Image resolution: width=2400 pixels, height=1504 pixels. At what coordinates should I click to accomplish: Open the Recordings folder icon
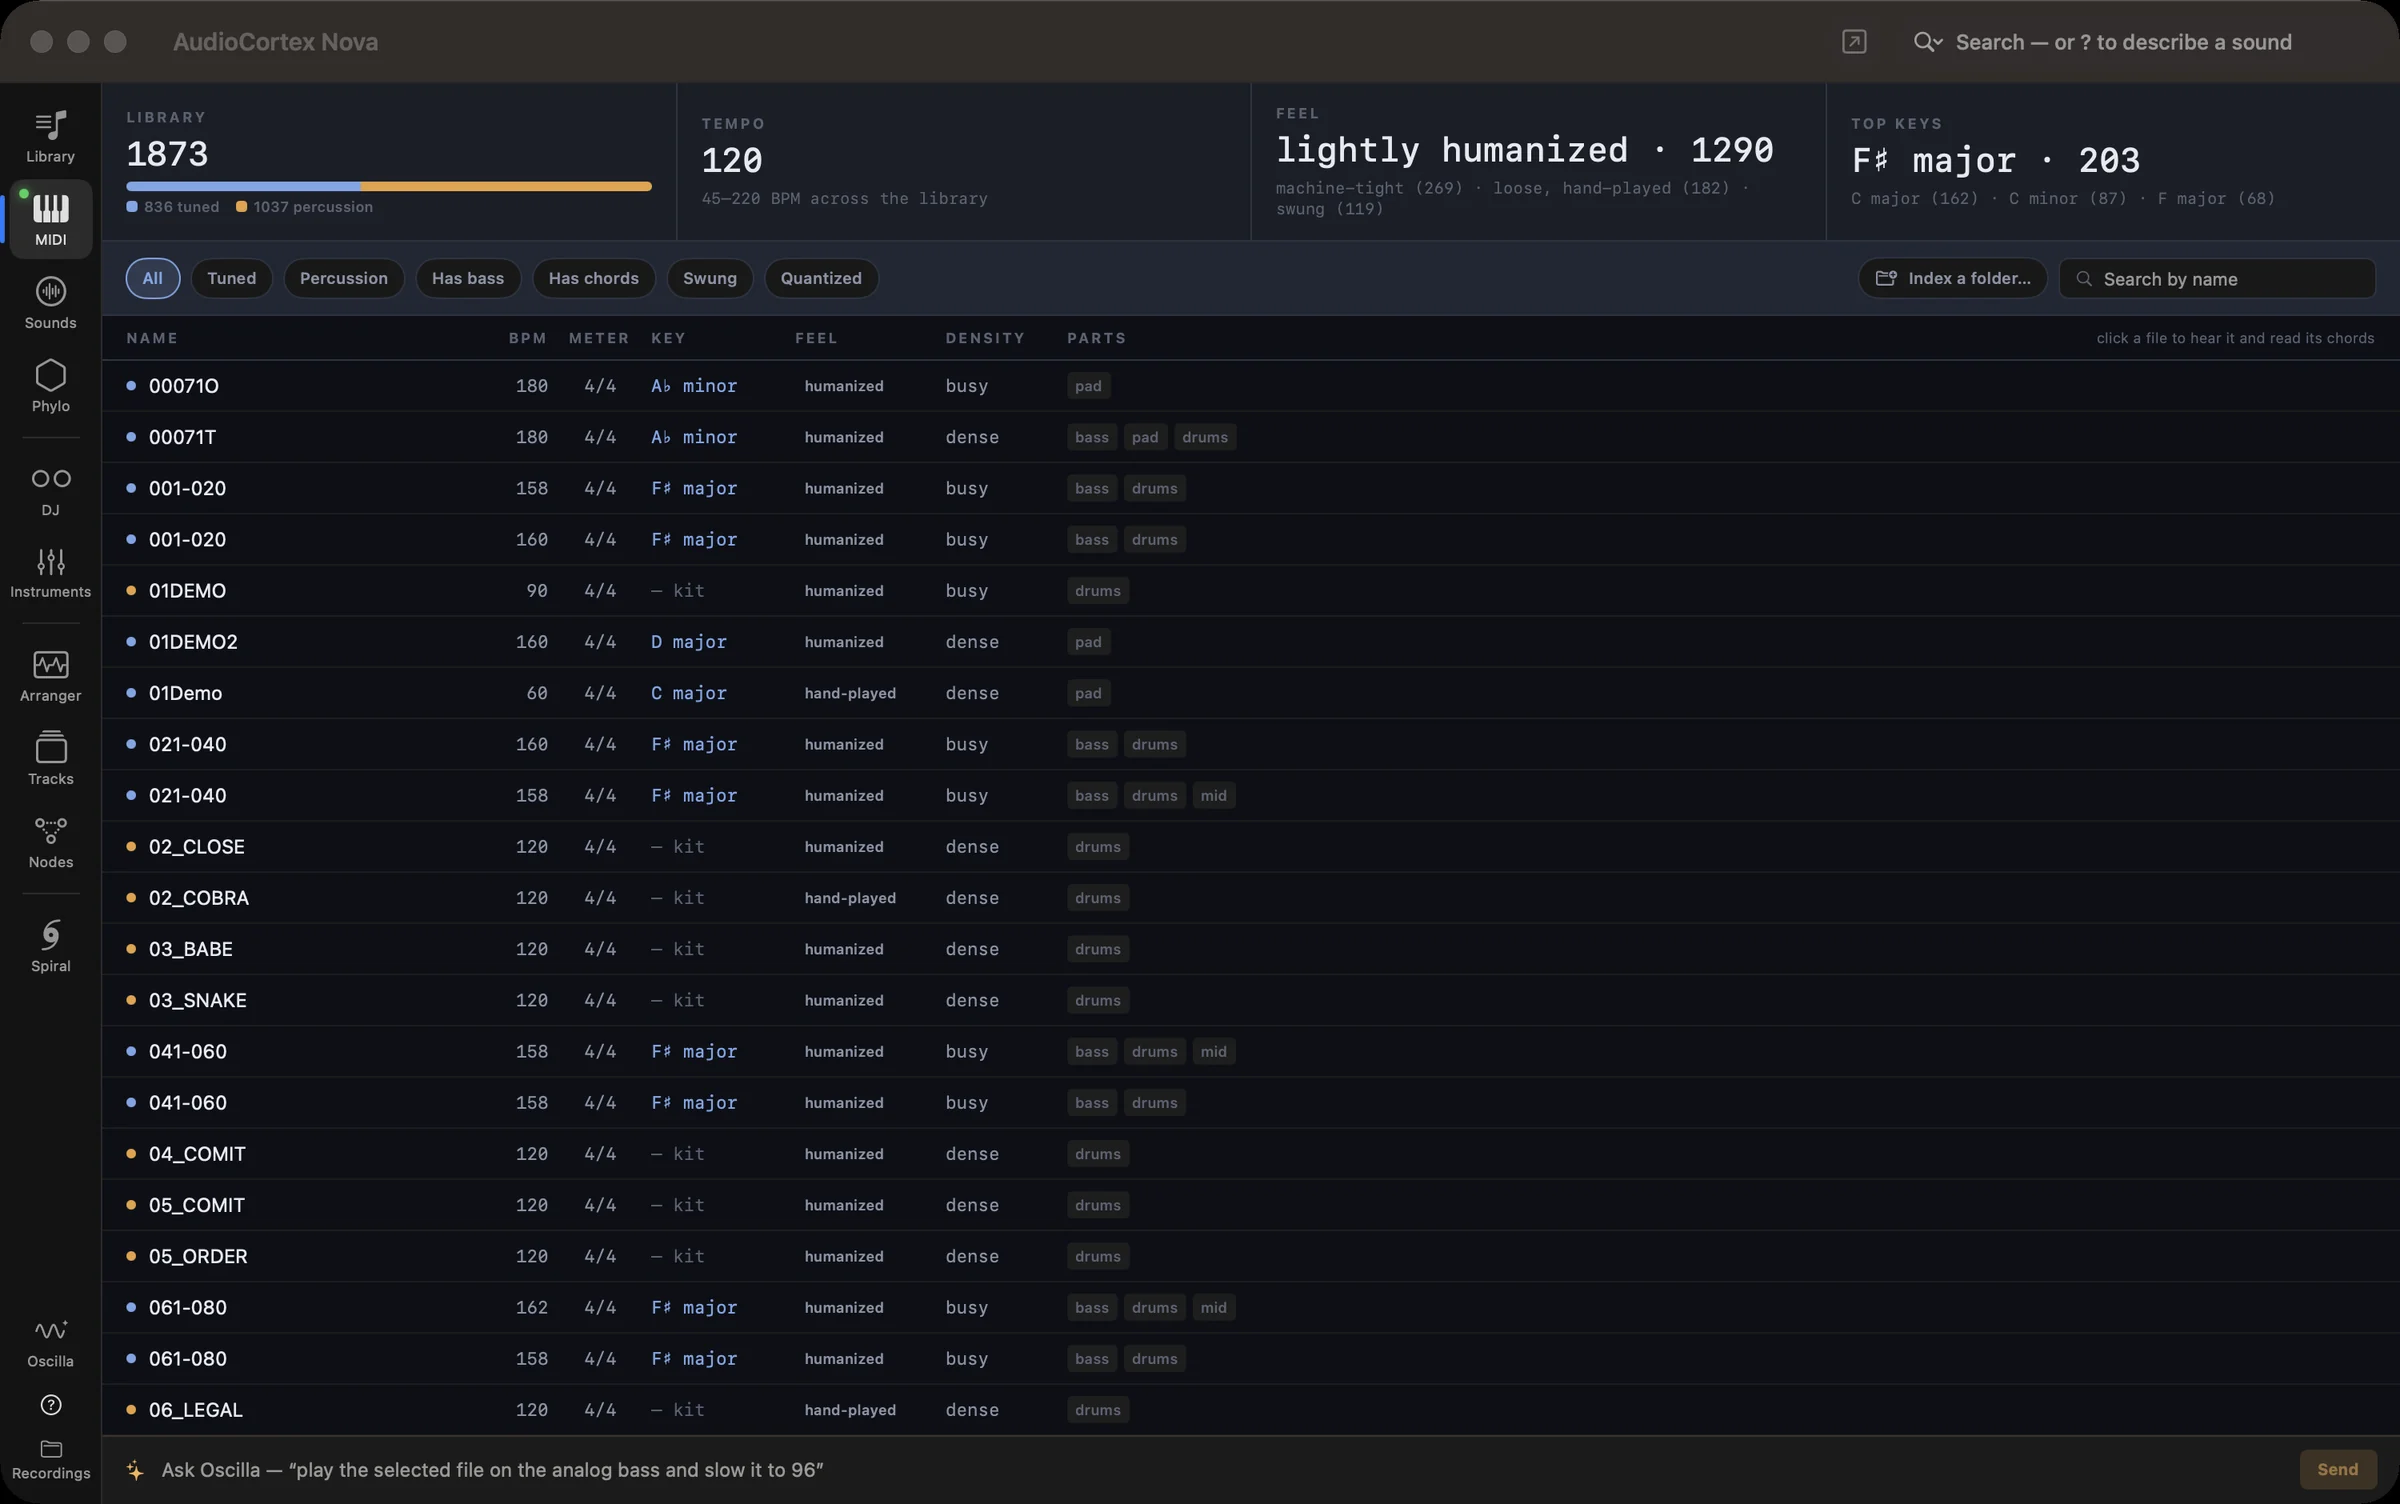(50, 1459)
